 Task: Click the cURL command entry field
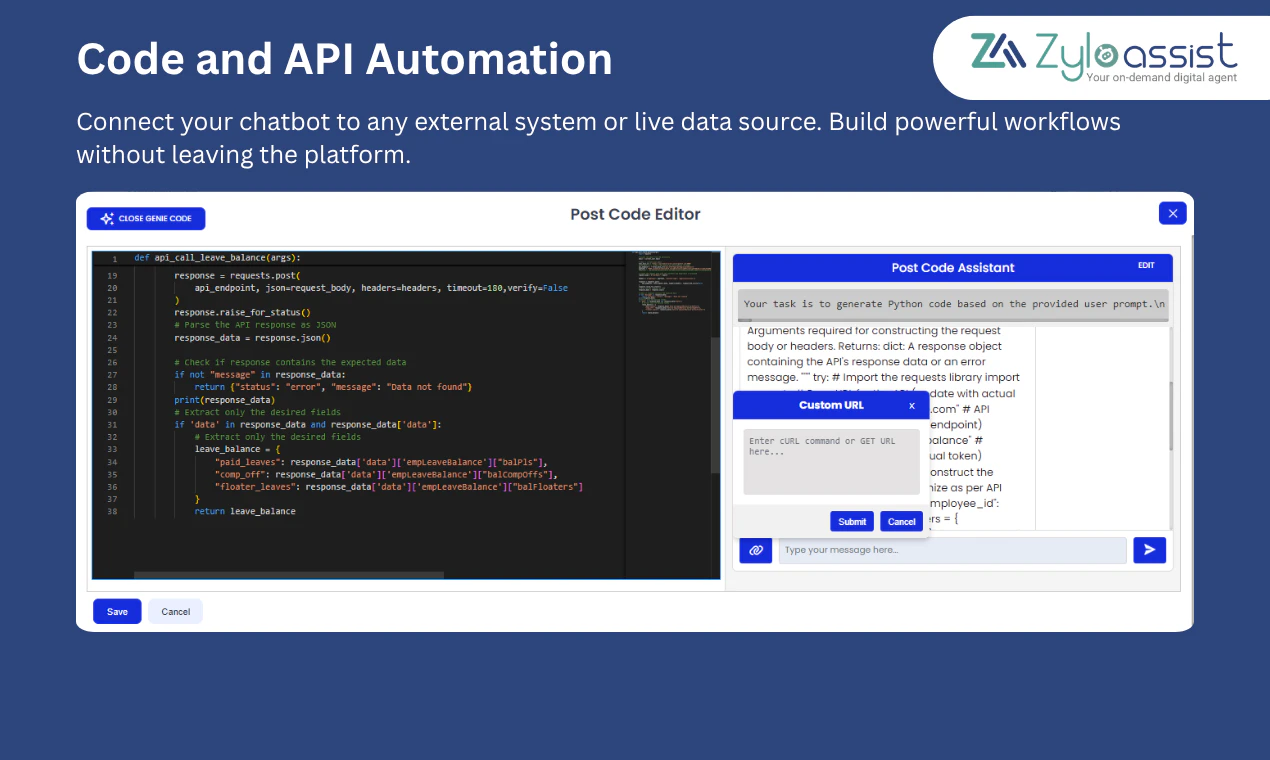[831, 460]
